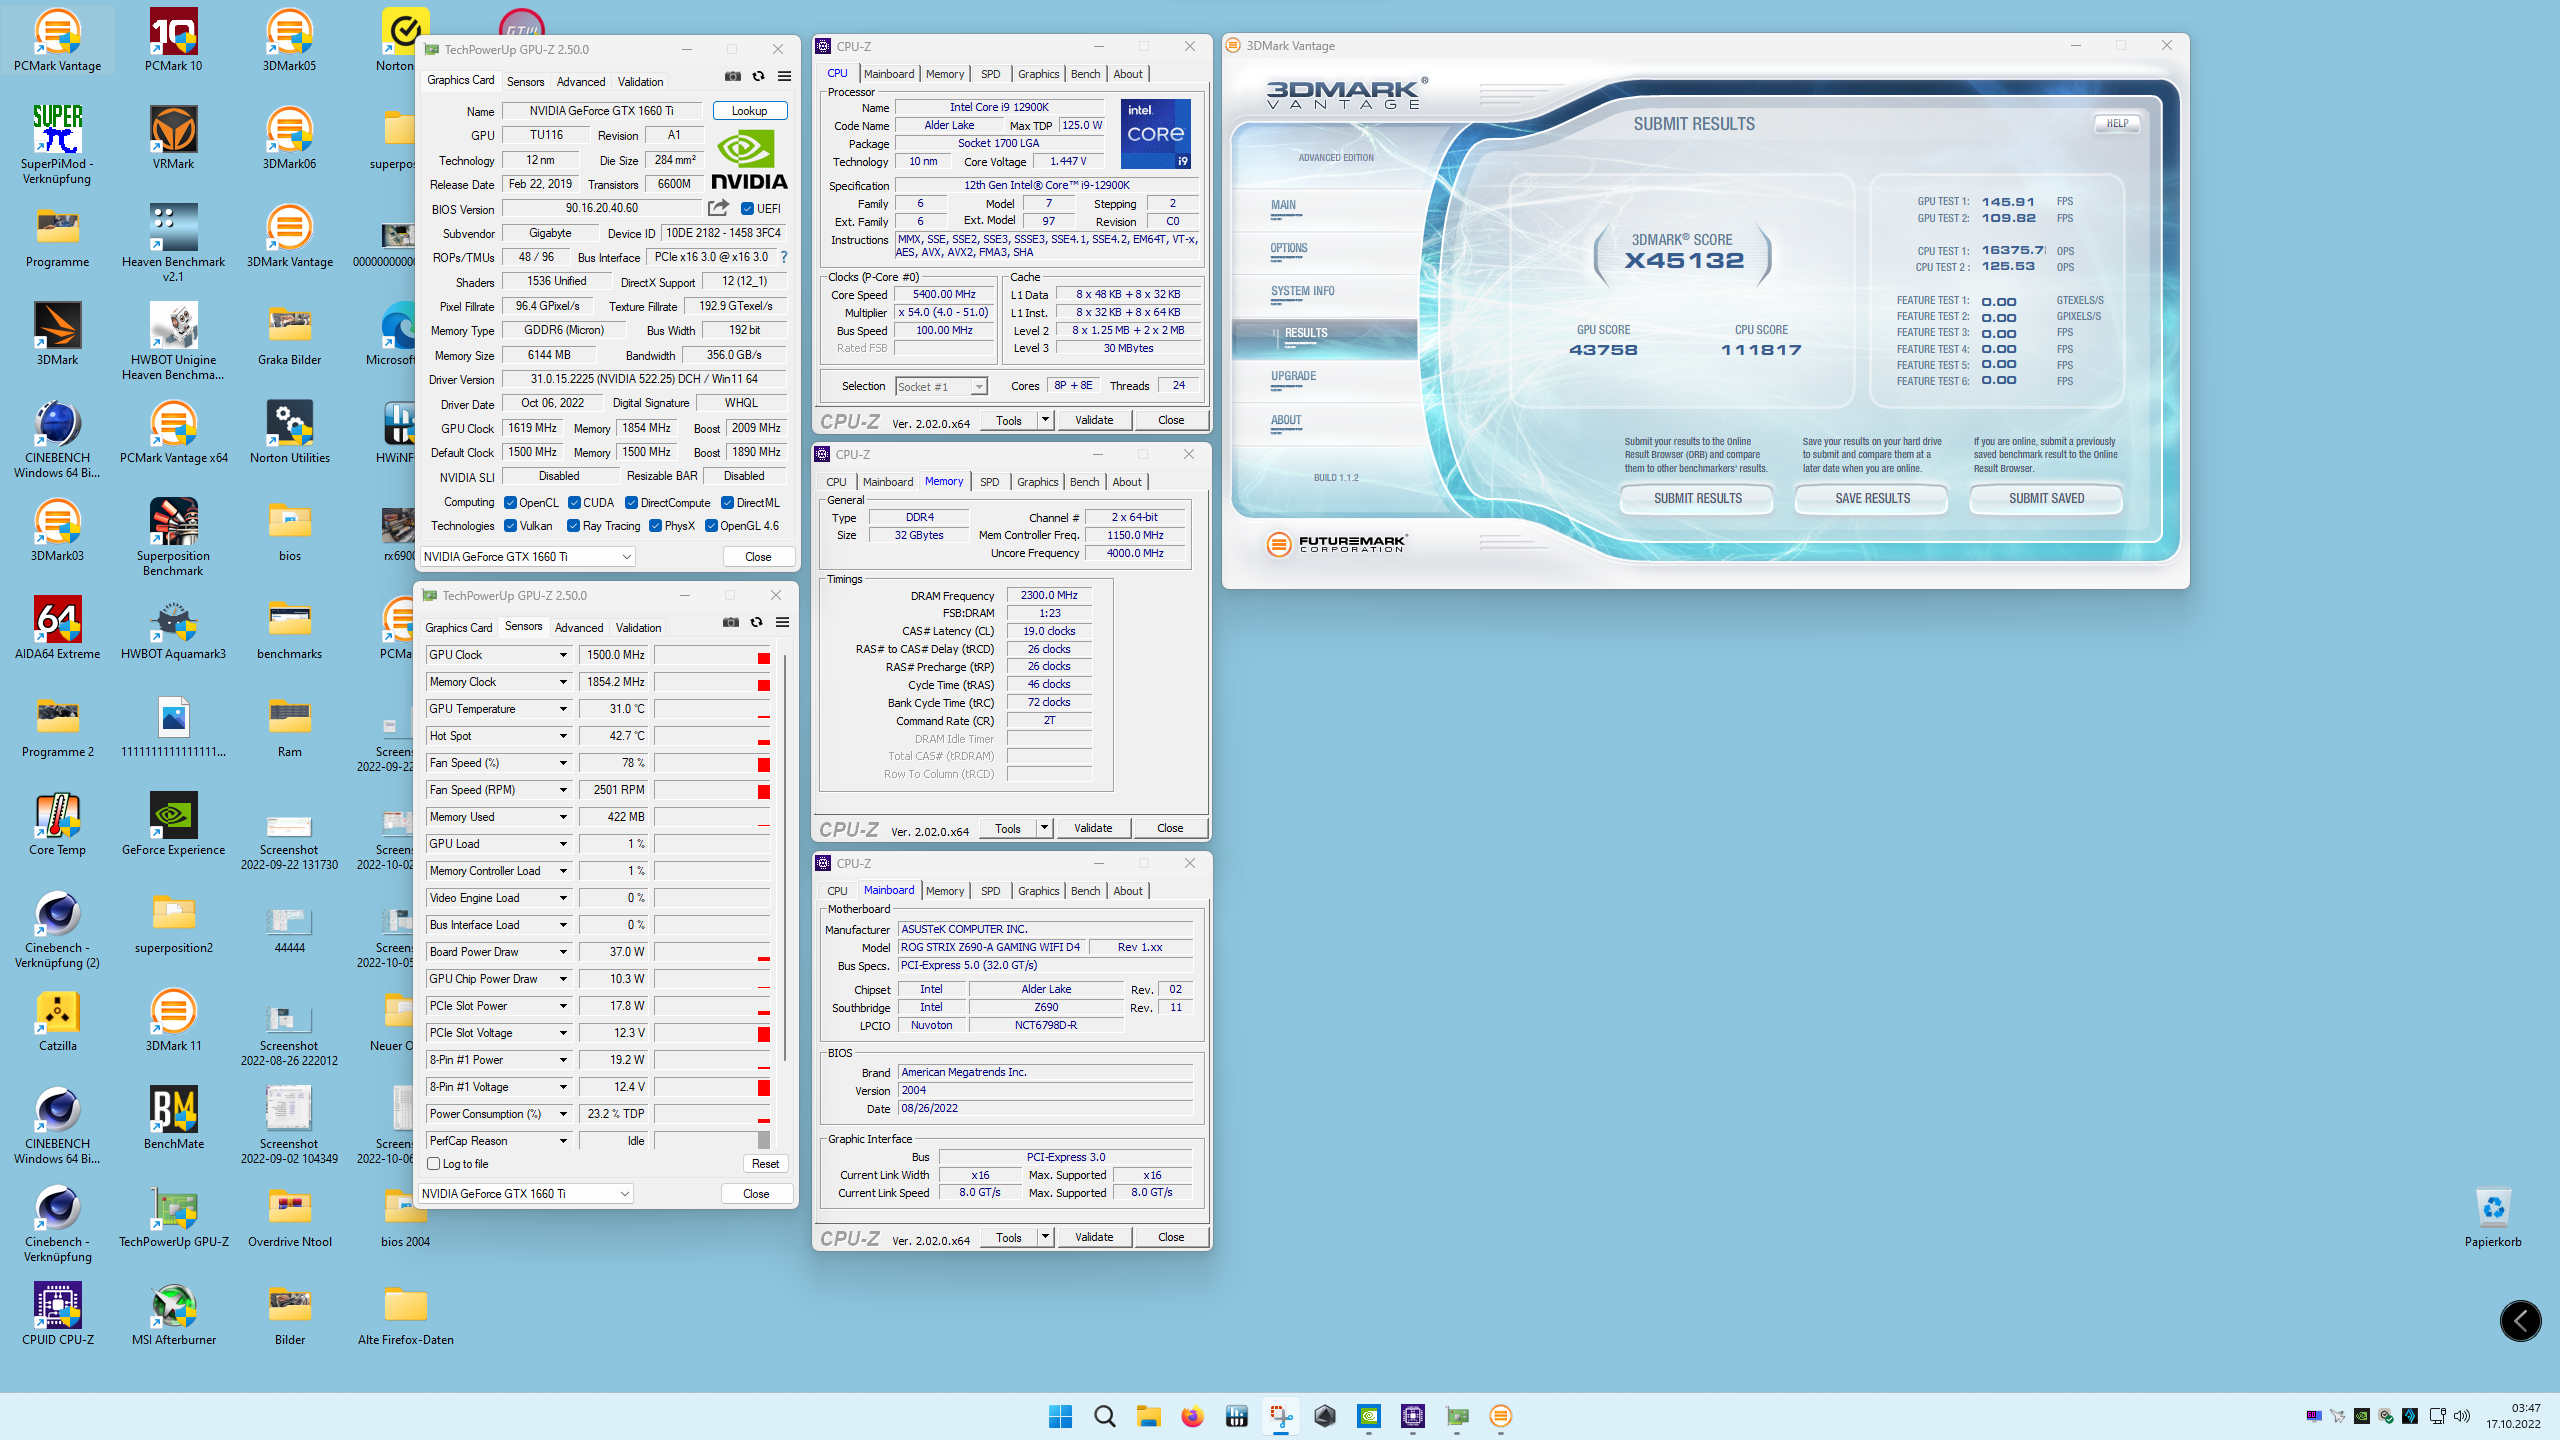The width and height of the screenshot is (2560, 1440).
Task: Click Reset in GPU-Z Sensors window
Action: (765, 1164)
